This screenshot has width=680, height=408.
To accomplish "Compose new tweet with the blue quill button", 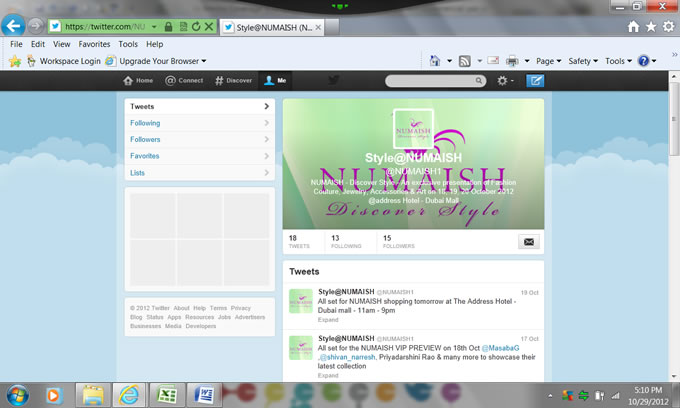I will (535, 81).
